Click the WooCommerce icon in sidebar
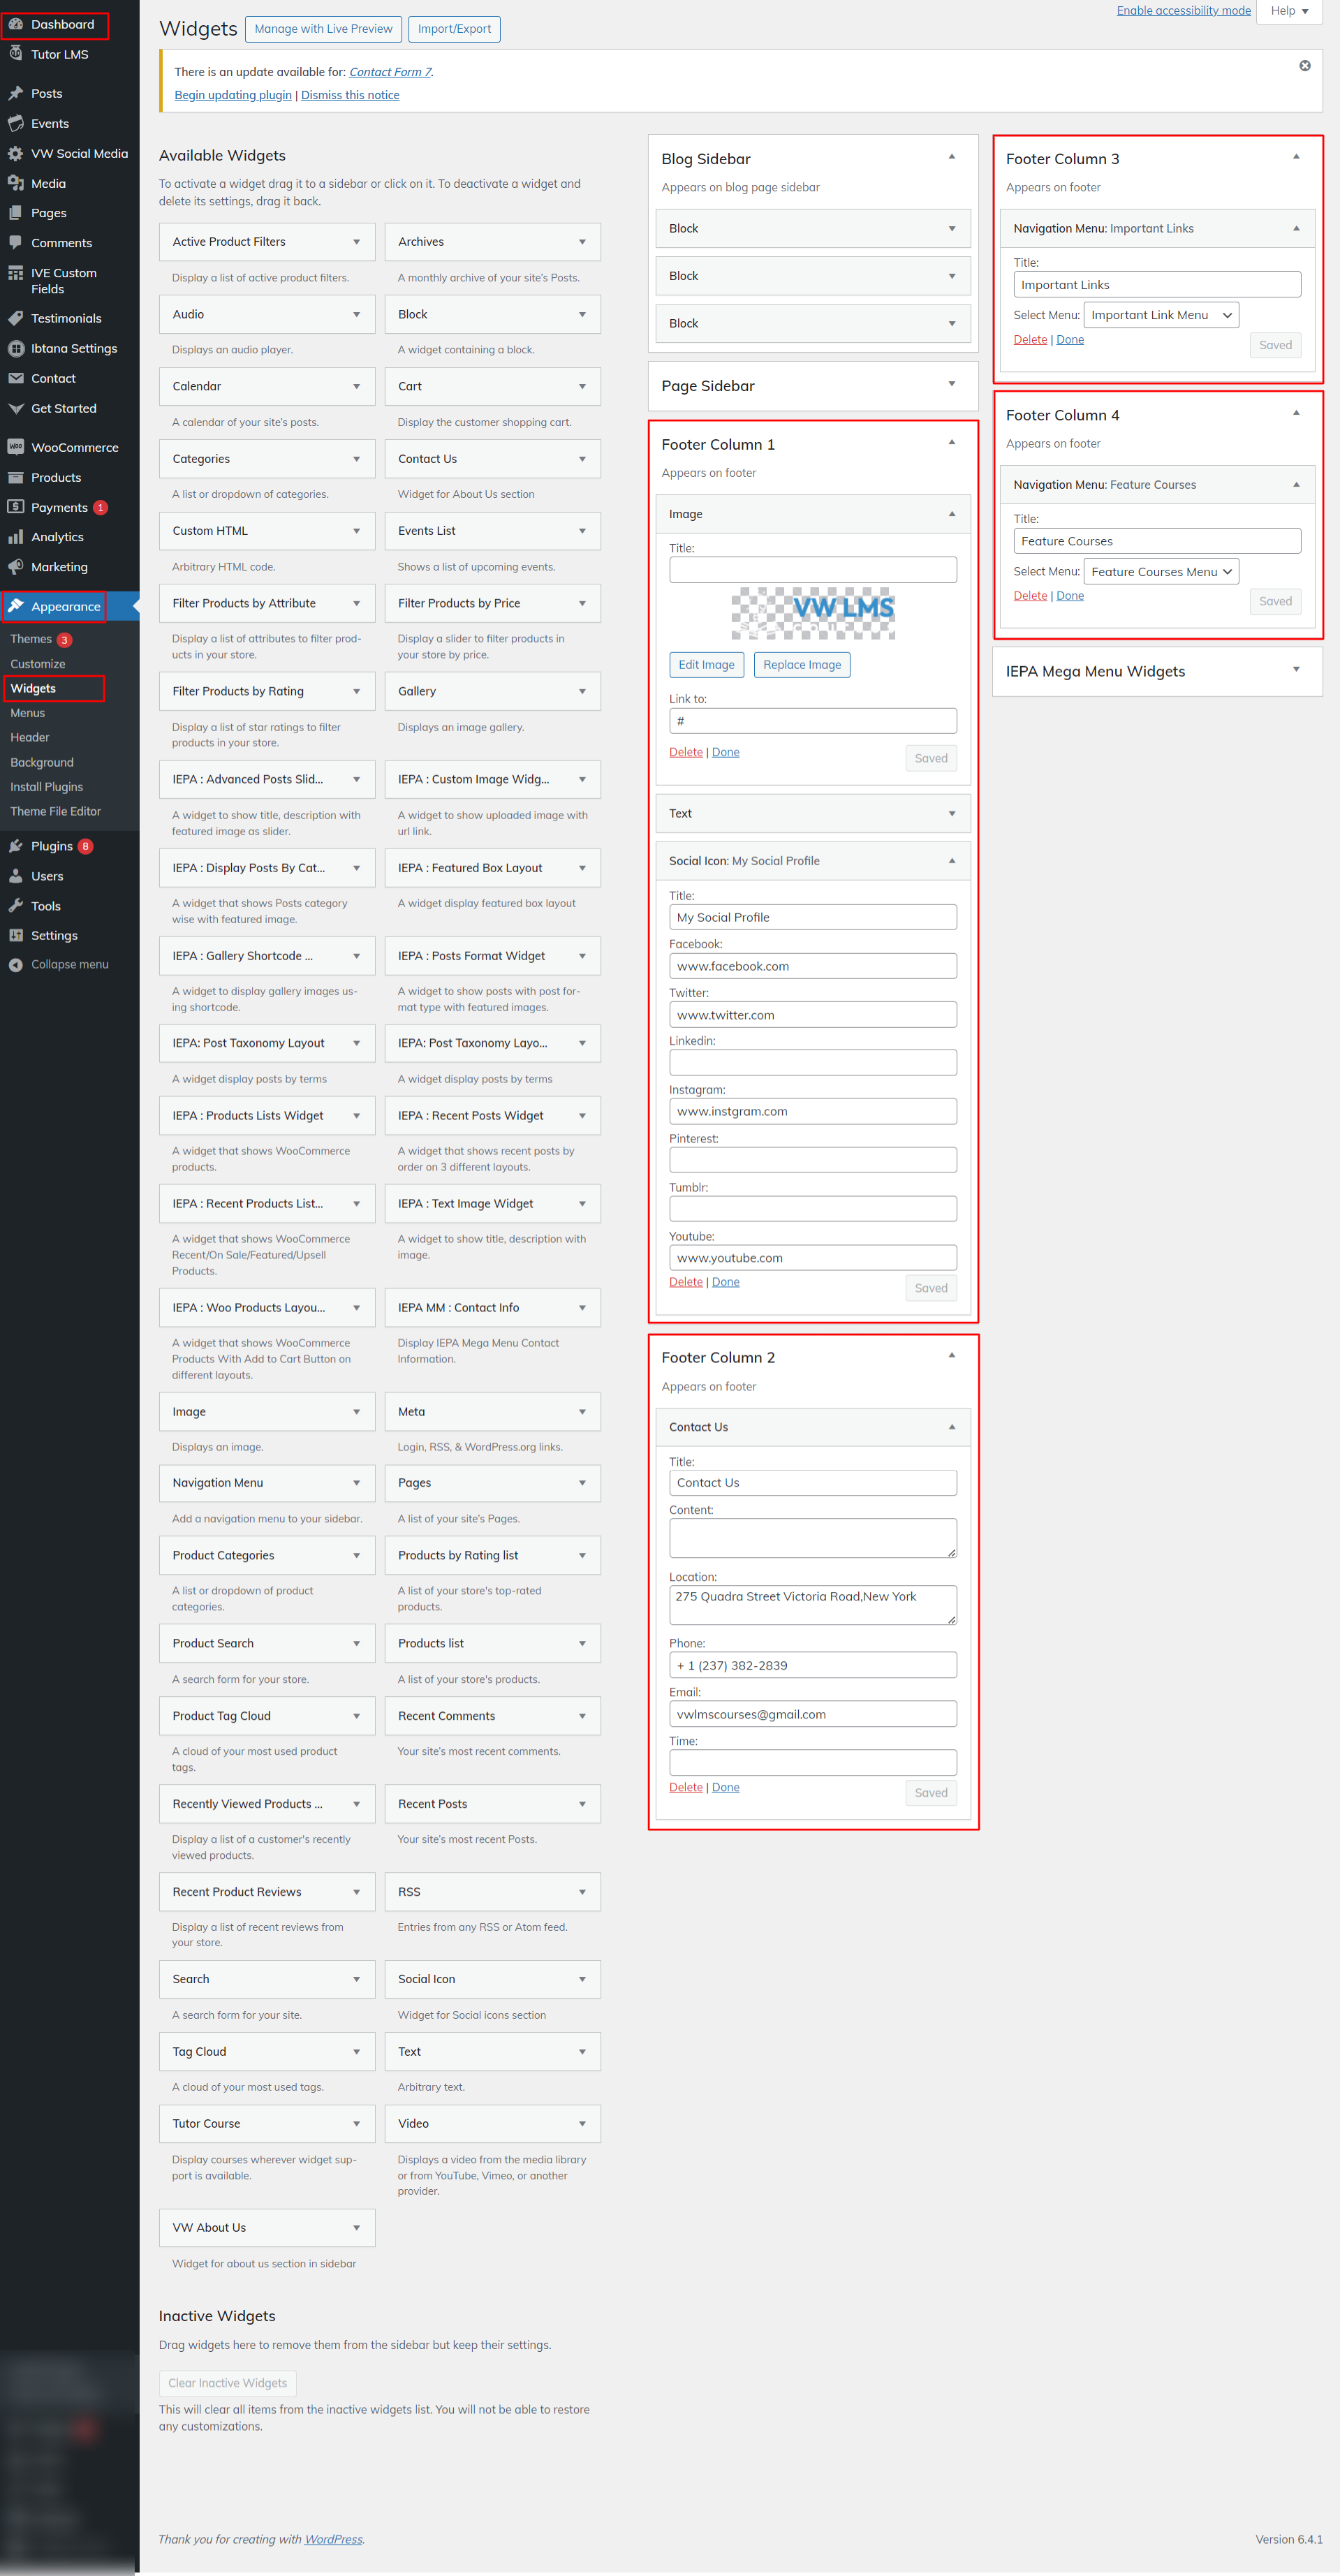The image size is (1340, 2576). click(x=16, y=447)
